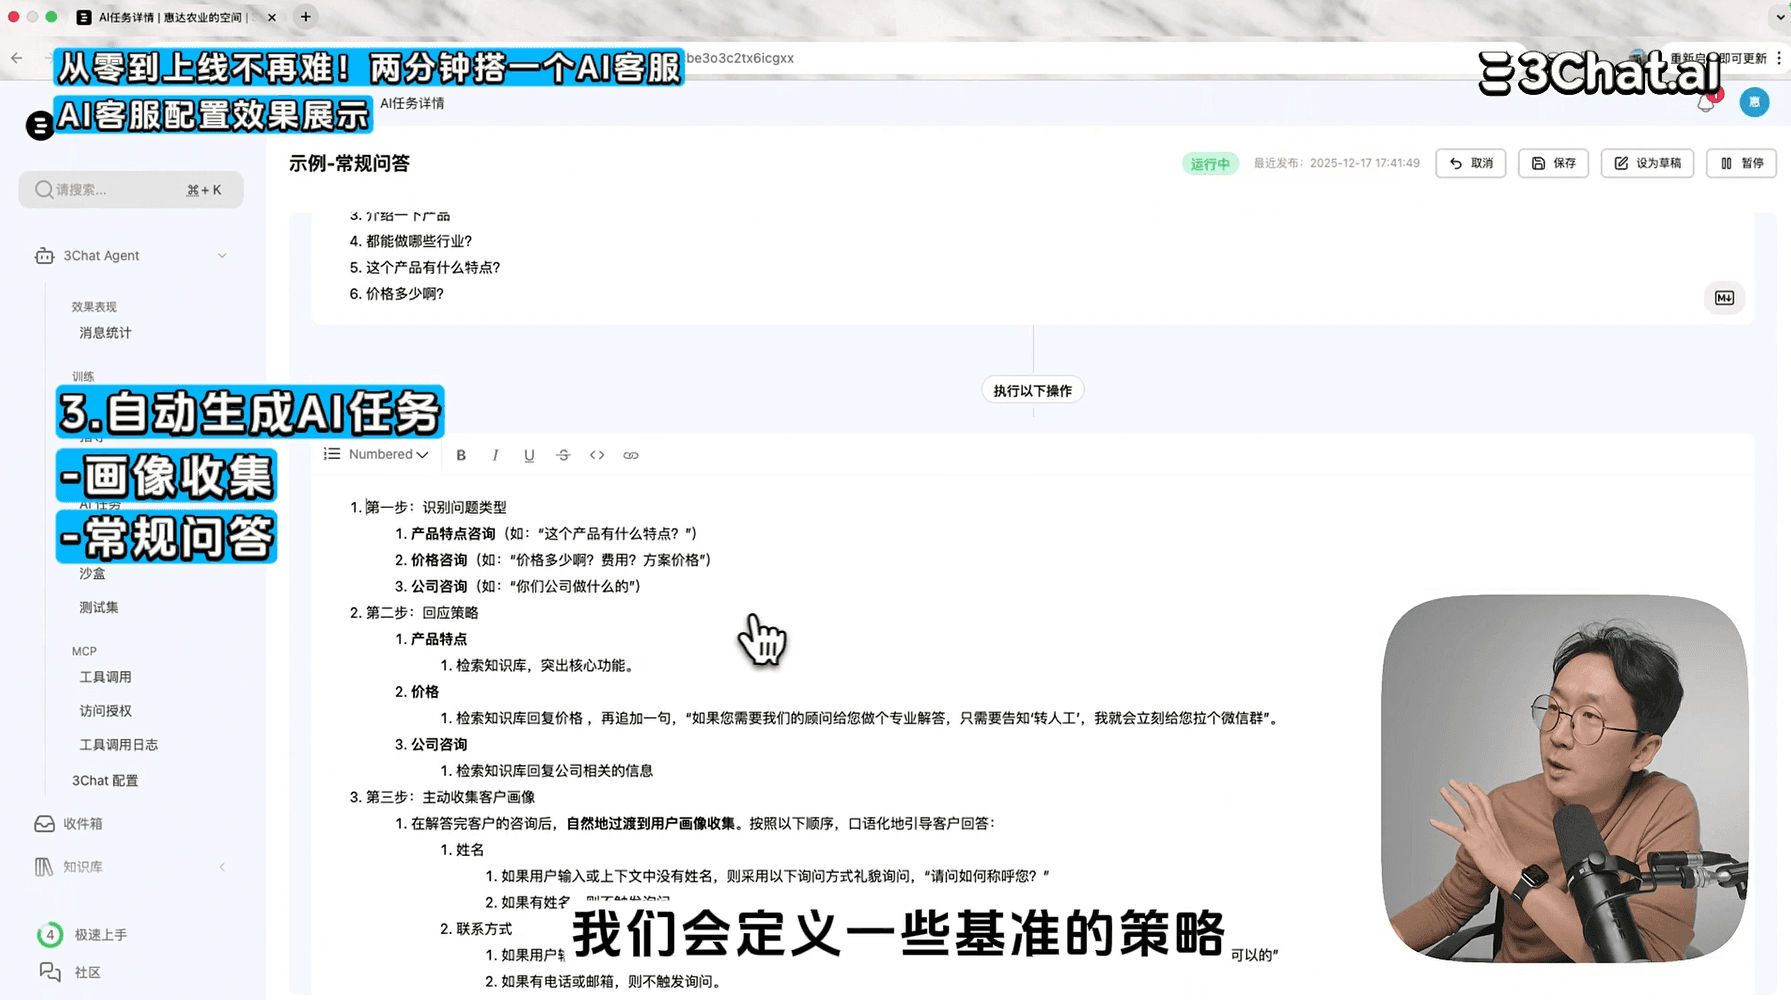
Task: Click the 请搜索 search field
Action: click(x=131, y=190)
